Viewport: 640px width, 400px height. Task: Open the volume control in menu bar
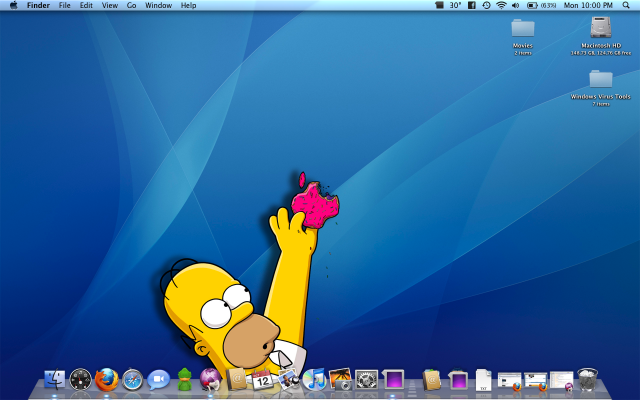click(x=516, y=5)
